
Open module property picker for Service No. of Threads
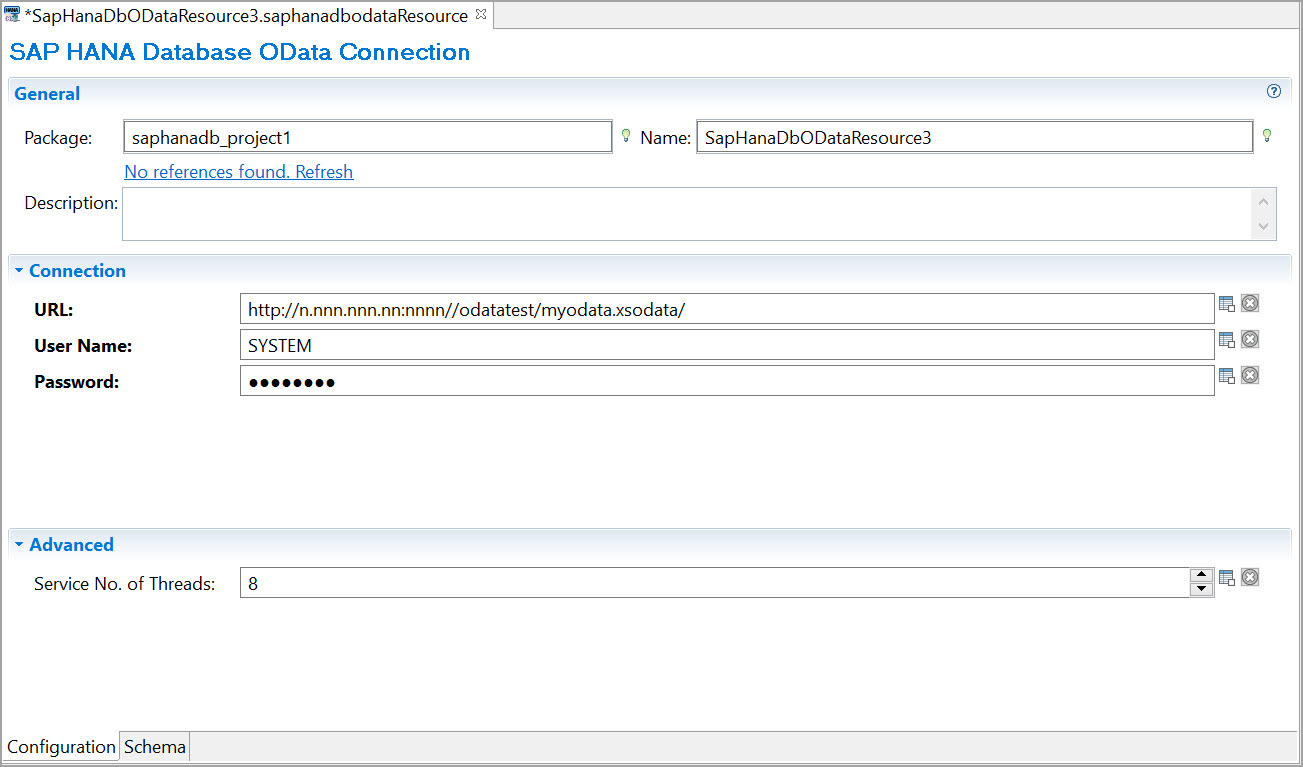tap(1227, 578)
